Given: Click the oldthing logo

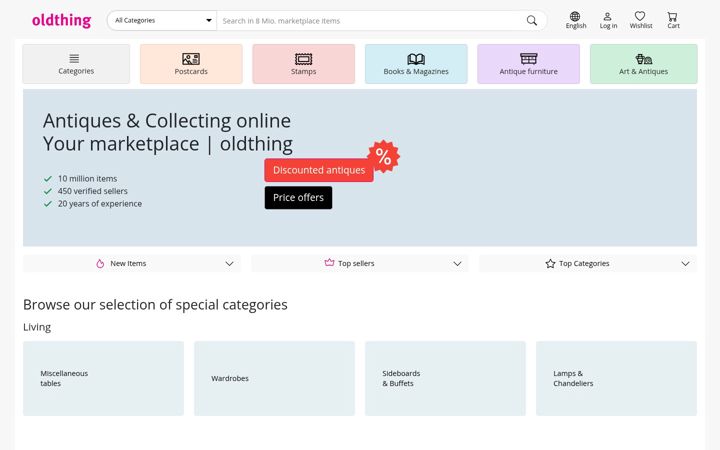Looking at the screenshot, I should (x=62, y=20).
